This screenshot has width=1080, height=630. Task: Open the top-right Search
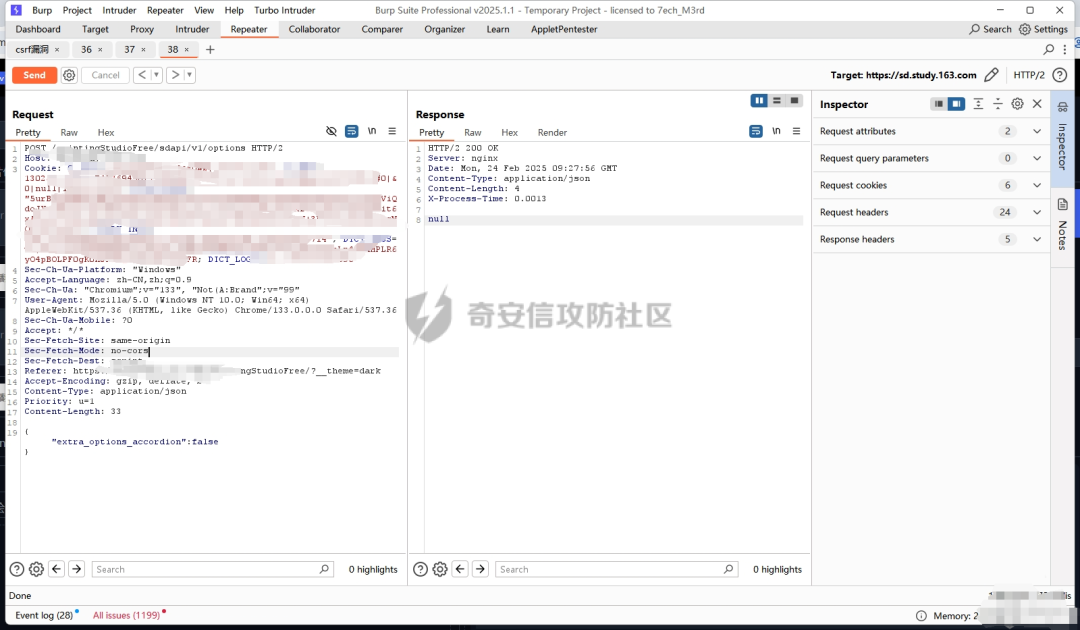coord(990,29)
